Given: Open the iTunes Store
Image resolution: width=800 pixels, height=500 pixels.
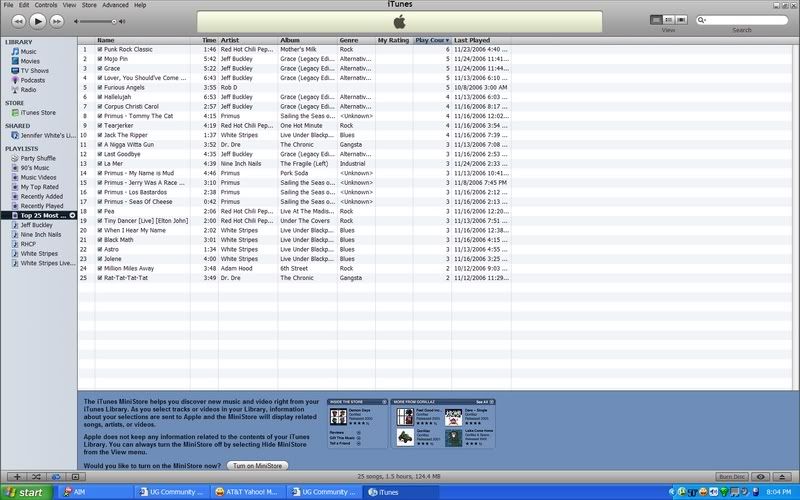Looking at the screenshot, I should click(x=34, y=113).
